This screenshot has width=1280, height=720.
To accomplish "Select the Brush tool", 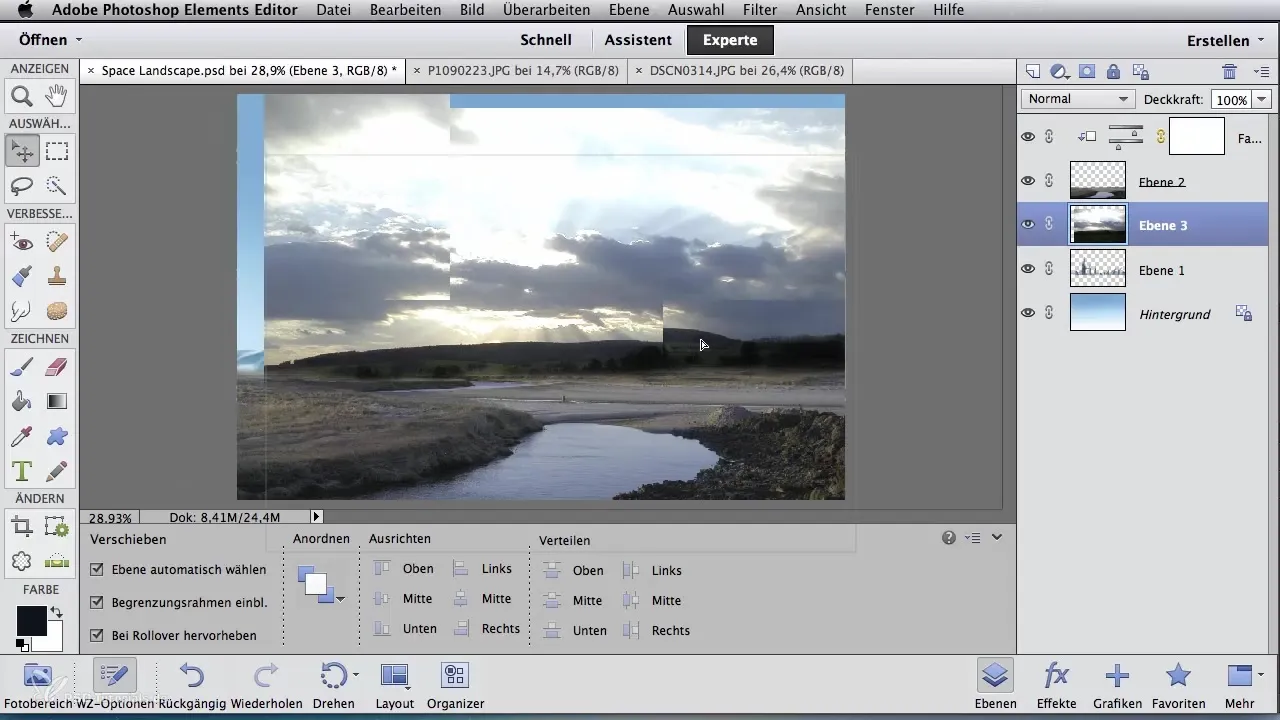I will (x=22, y=368).
